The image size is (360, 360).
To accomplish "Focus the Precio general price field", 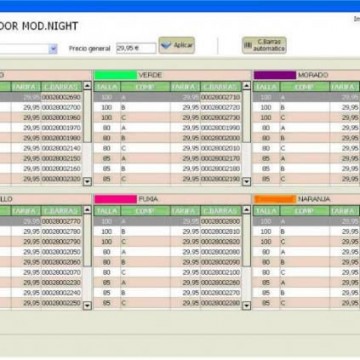I will tap(136, 48).
